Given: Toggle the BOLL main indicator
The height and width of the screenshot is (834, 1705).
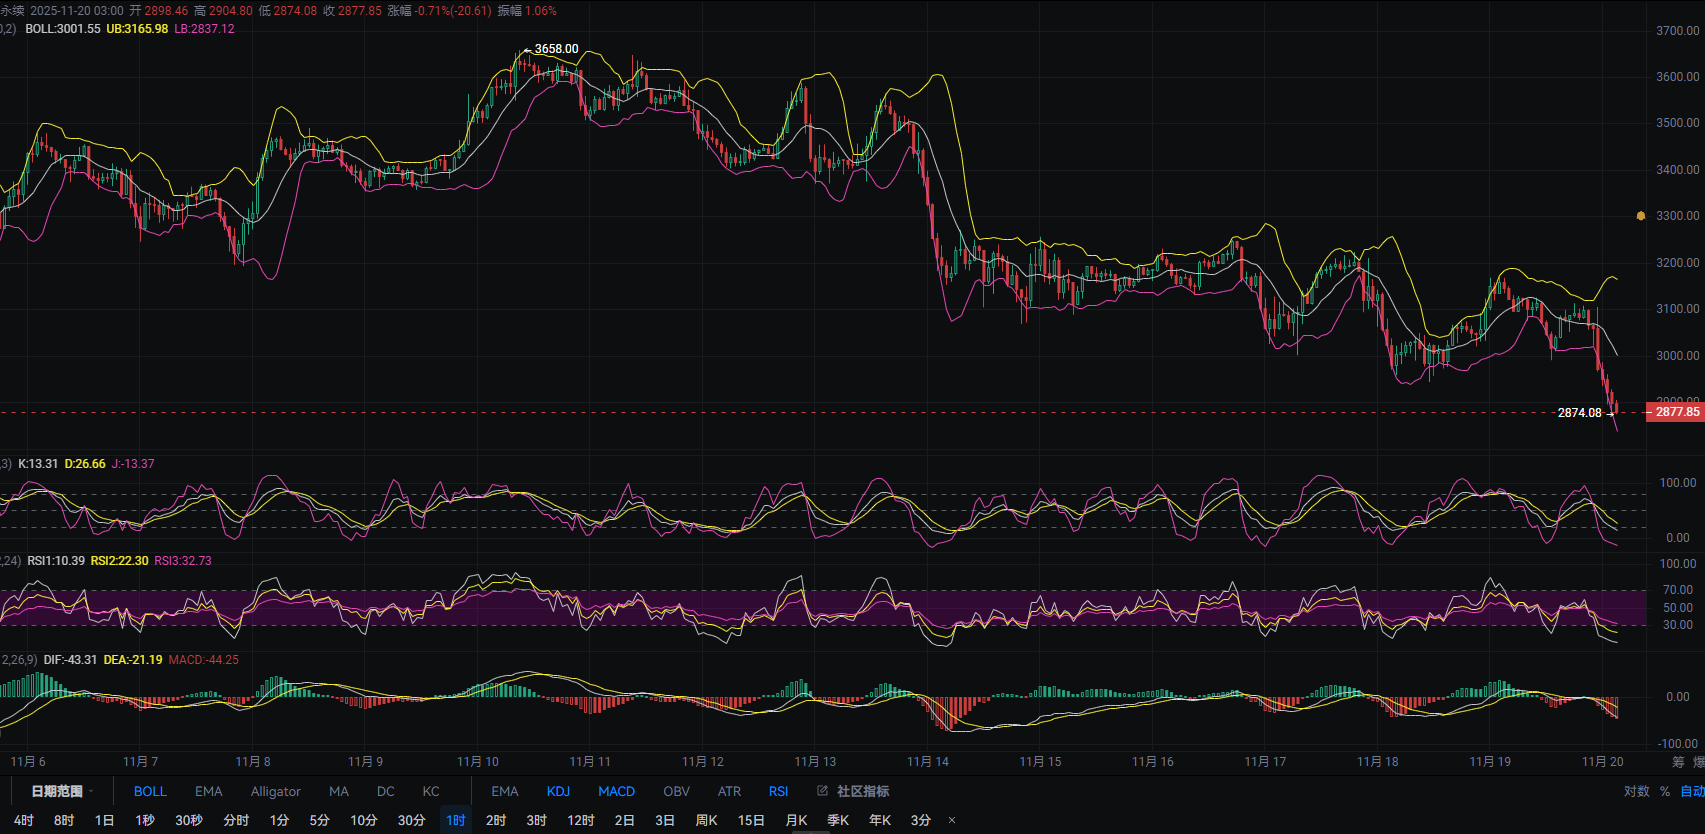Looking at the screenshot, I should pos(150,791).
